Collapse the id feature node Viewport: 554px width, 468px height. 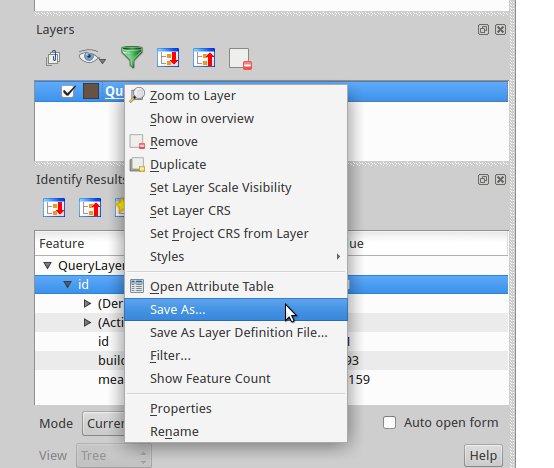[x=67, y=285]
